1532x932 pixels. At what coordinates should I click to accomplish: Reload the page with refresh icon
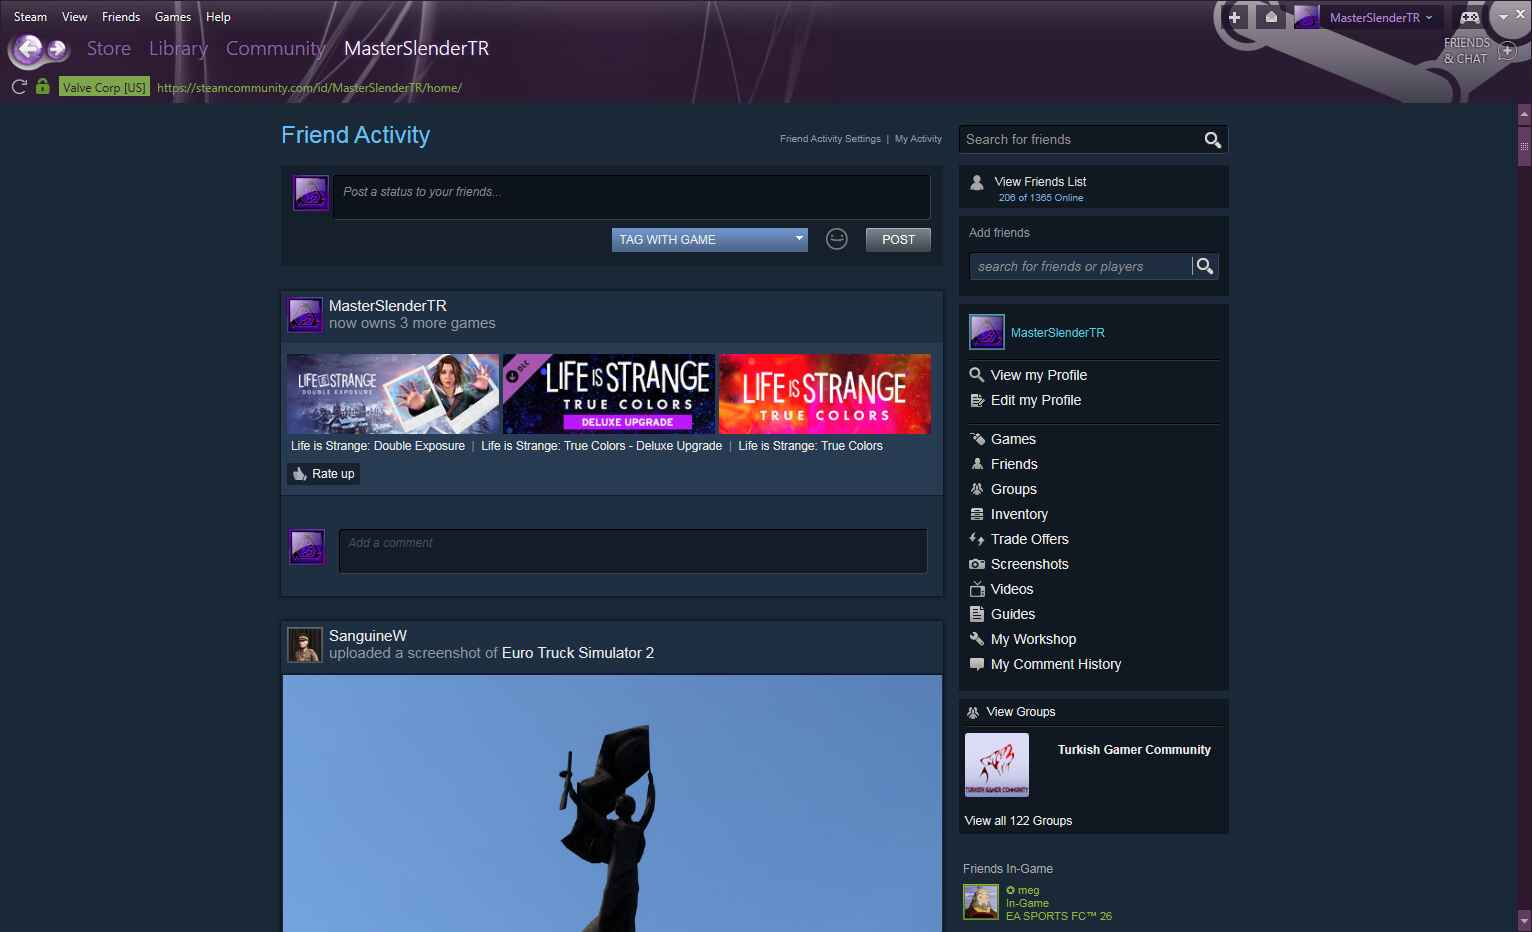[x=19, y=87]
